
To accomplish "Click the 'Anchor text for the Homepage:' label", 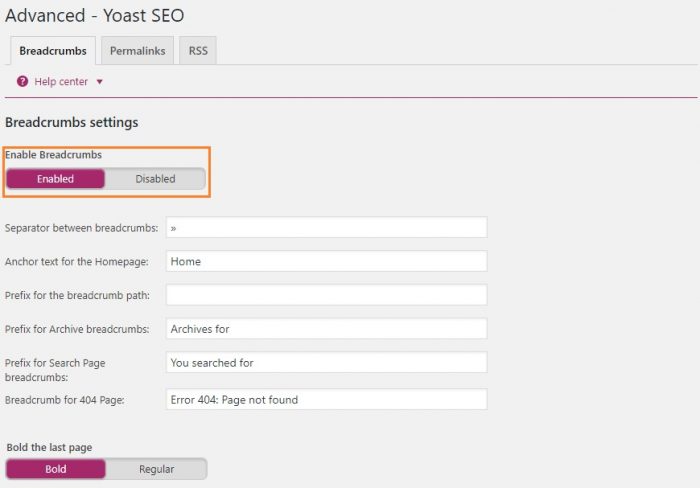I will 77,262.
